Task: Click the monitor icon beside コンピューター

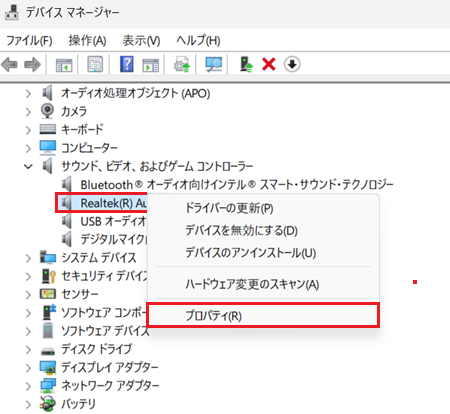Action: (48, 148)
